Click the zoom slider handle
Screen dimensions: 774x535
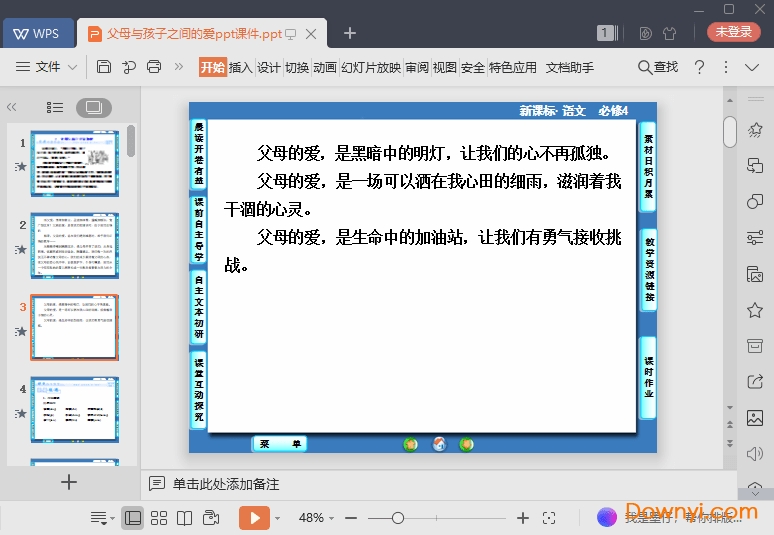coord(398,517)
